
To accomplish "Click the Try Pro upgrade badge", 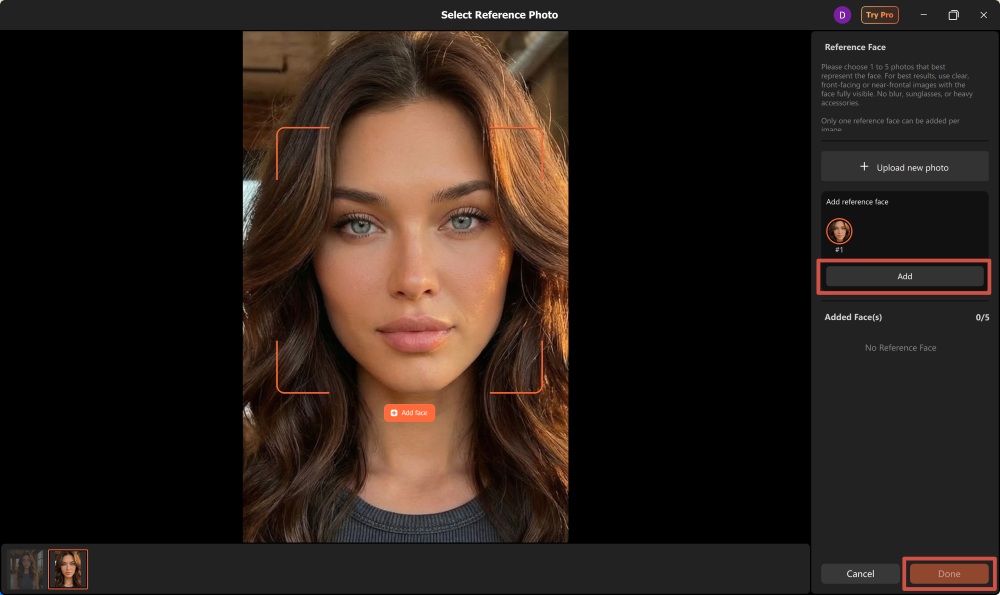I will pyautogui.click(x=879, y=14).
